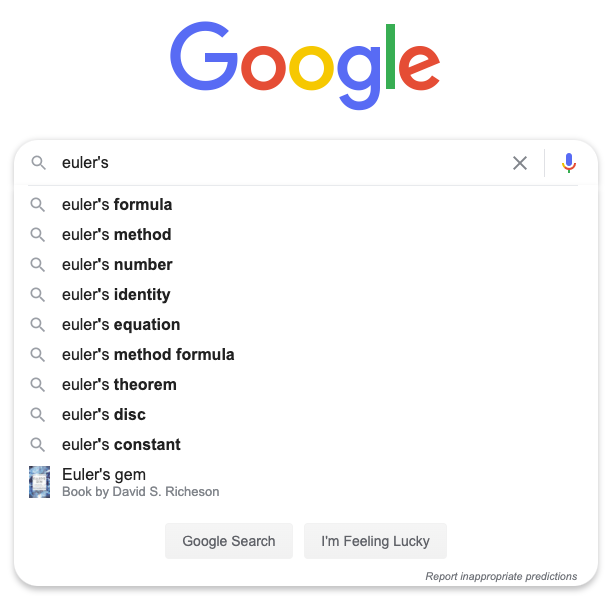The height and width of the screenshot is (596, 614).
Task: Pick the euler's method formula suggestion
Action: pos(303,354)
